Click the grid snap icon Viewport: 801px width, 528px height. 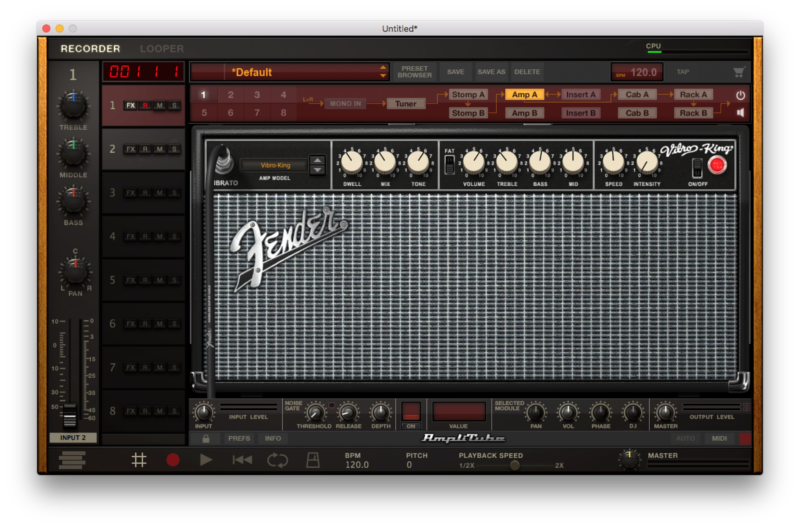139,460
